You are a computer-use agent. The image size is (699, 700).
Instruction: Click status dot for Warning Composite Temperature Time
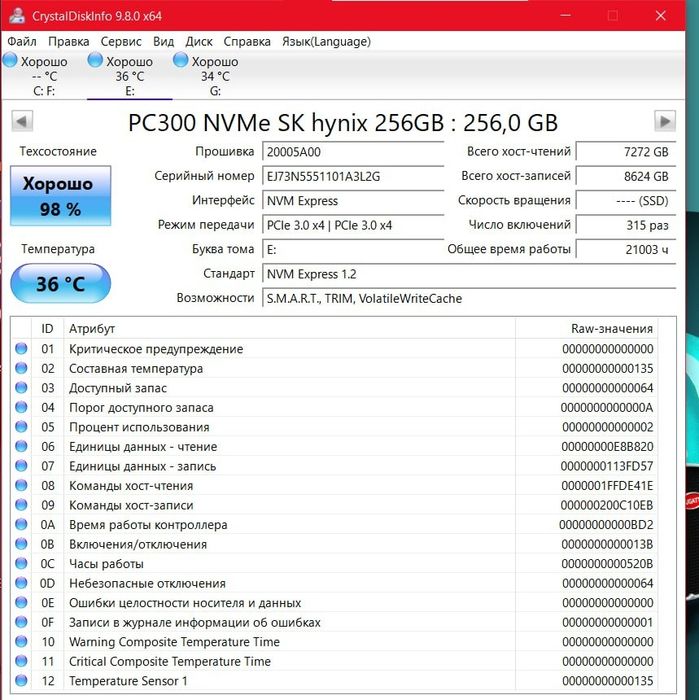point(21,642)
